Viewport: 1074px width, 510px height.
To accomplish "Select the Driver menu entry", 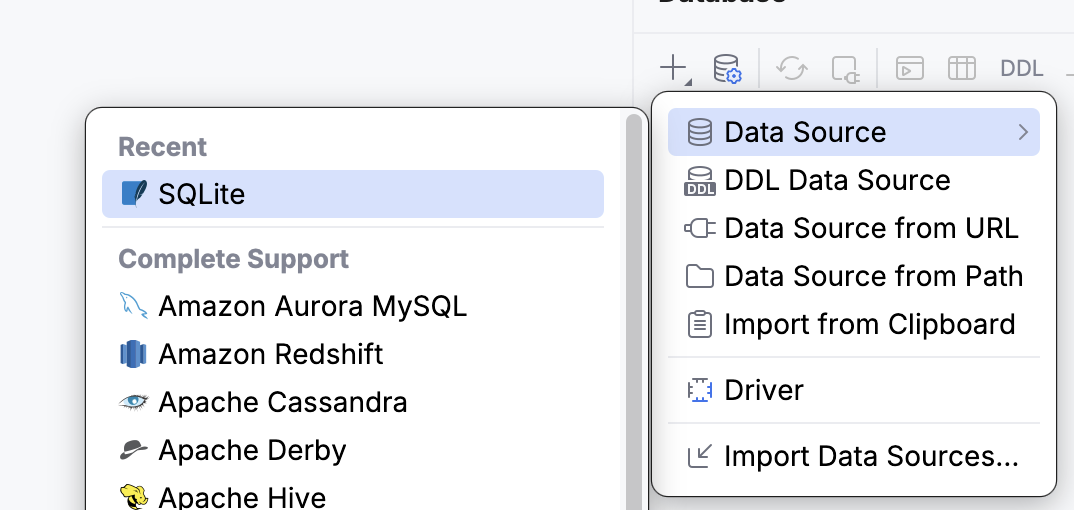I will click(853, 390).
